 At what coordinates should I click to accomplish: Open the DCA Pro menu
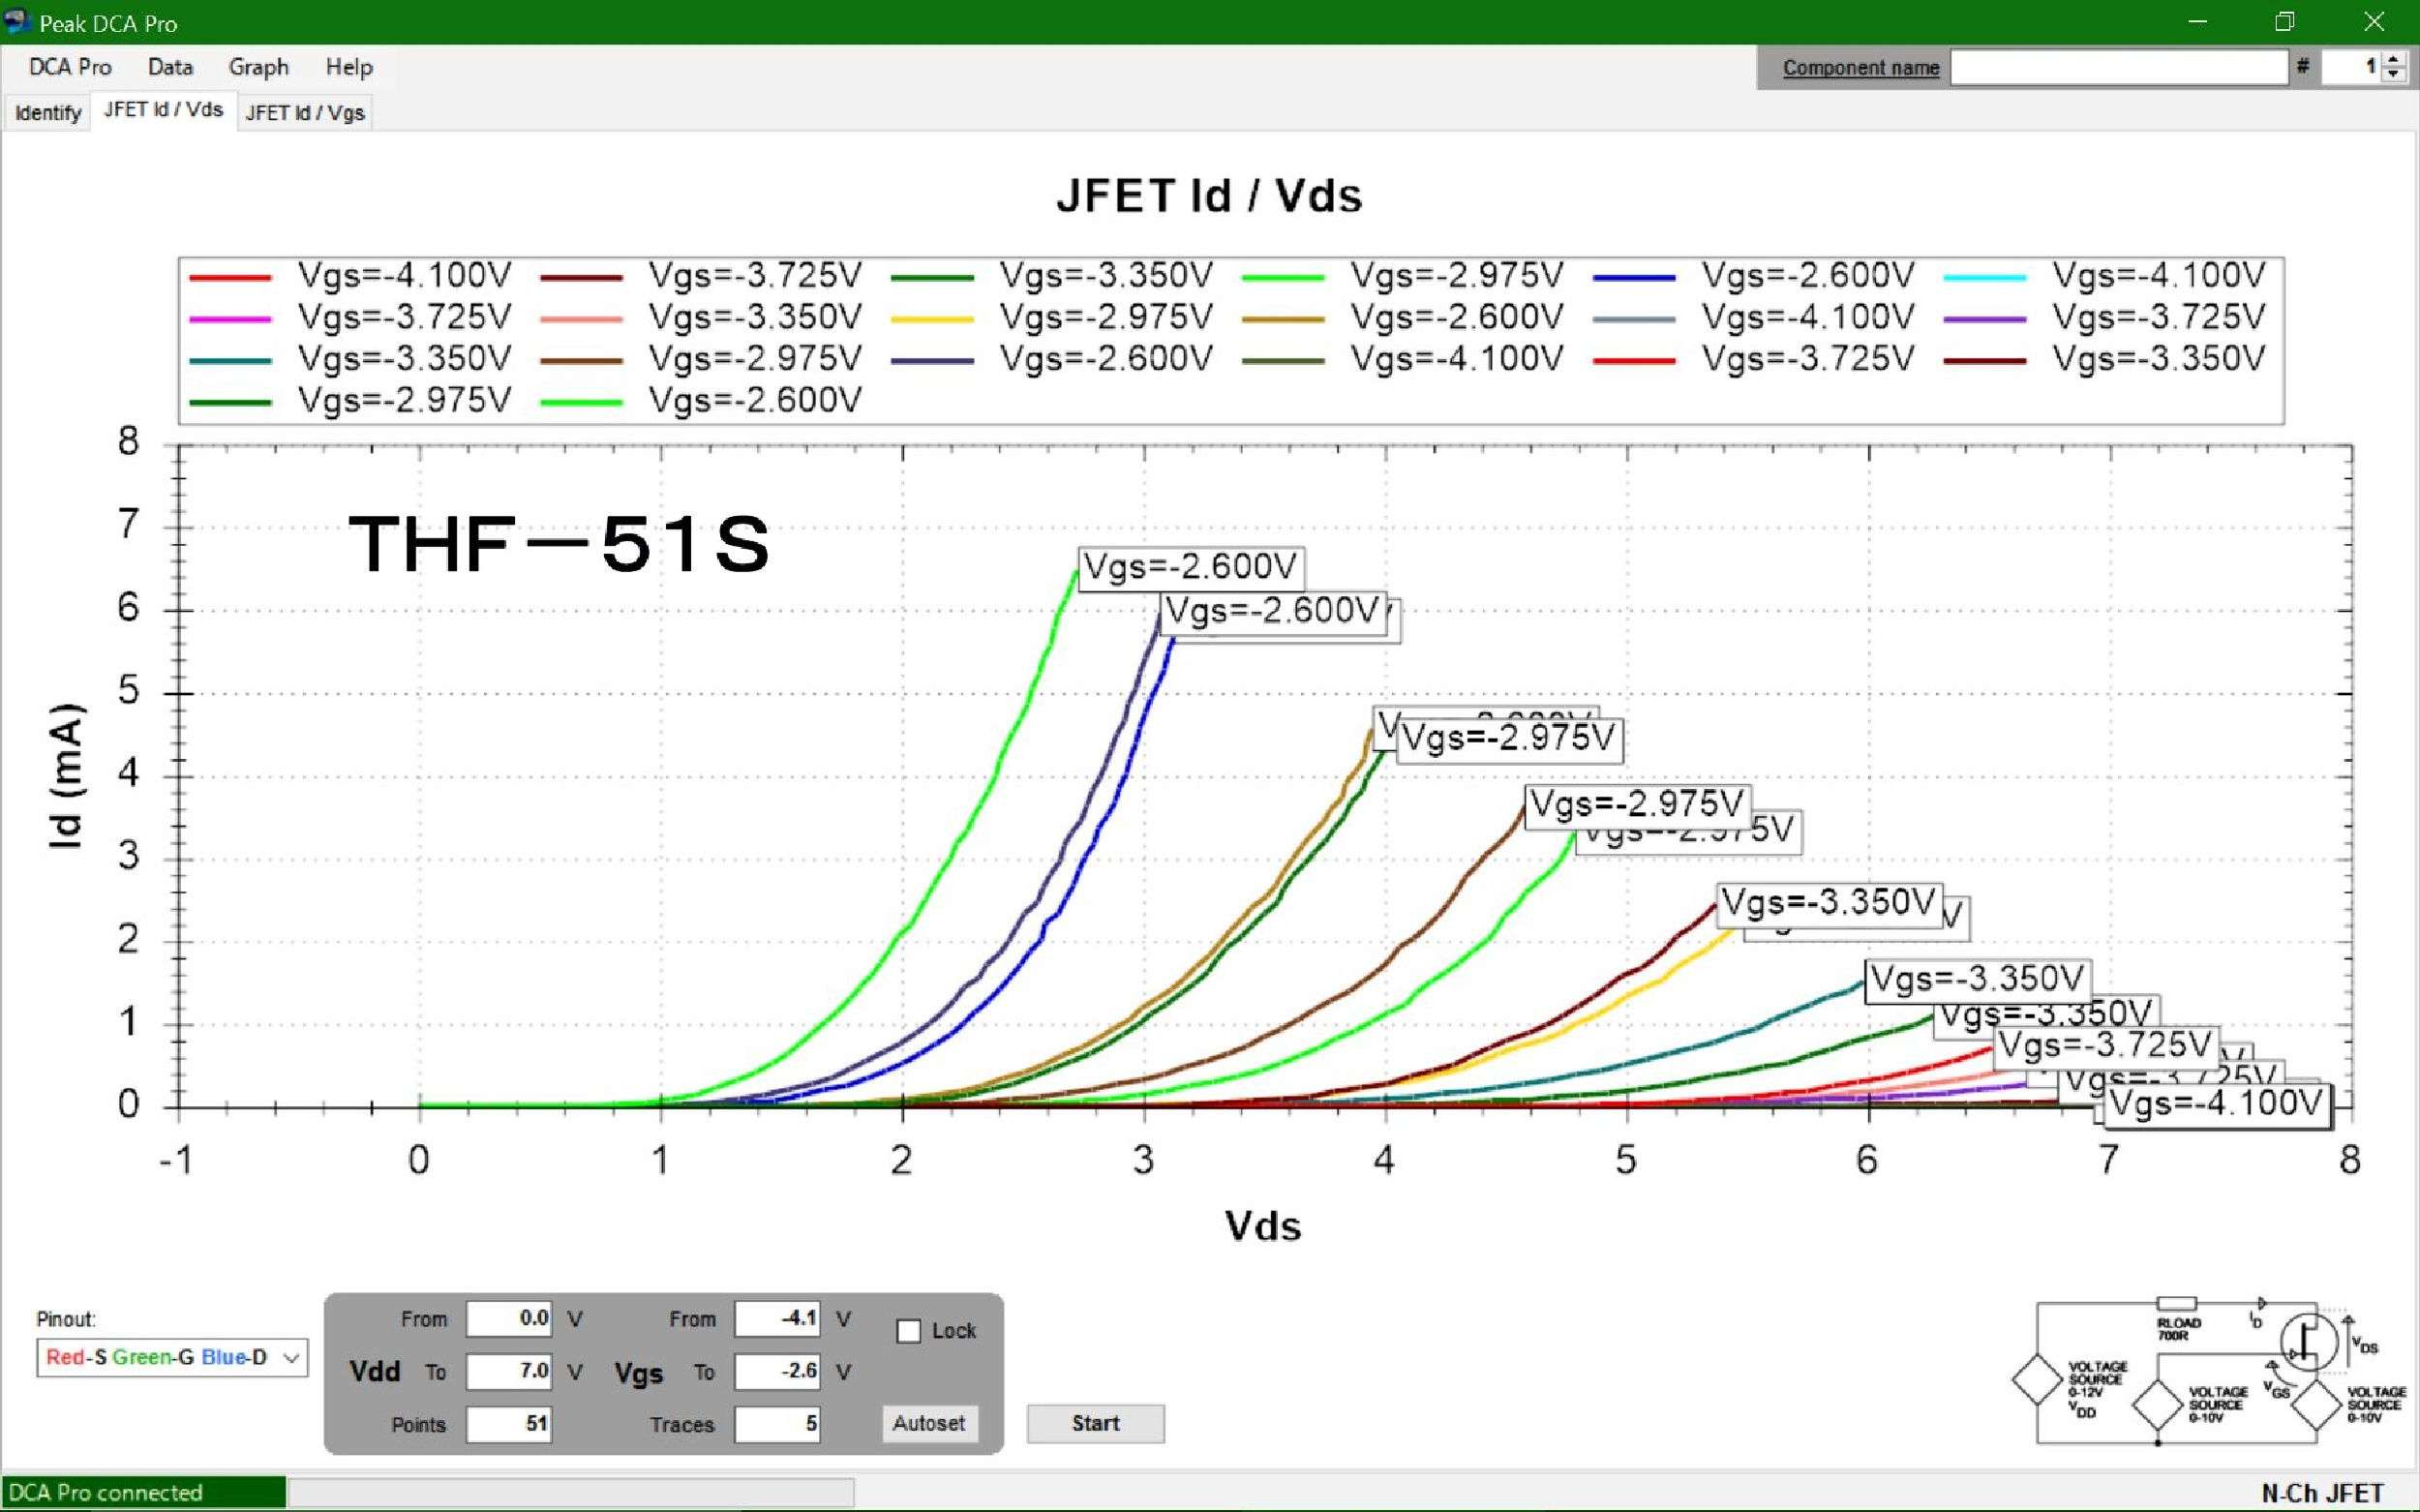70,67
